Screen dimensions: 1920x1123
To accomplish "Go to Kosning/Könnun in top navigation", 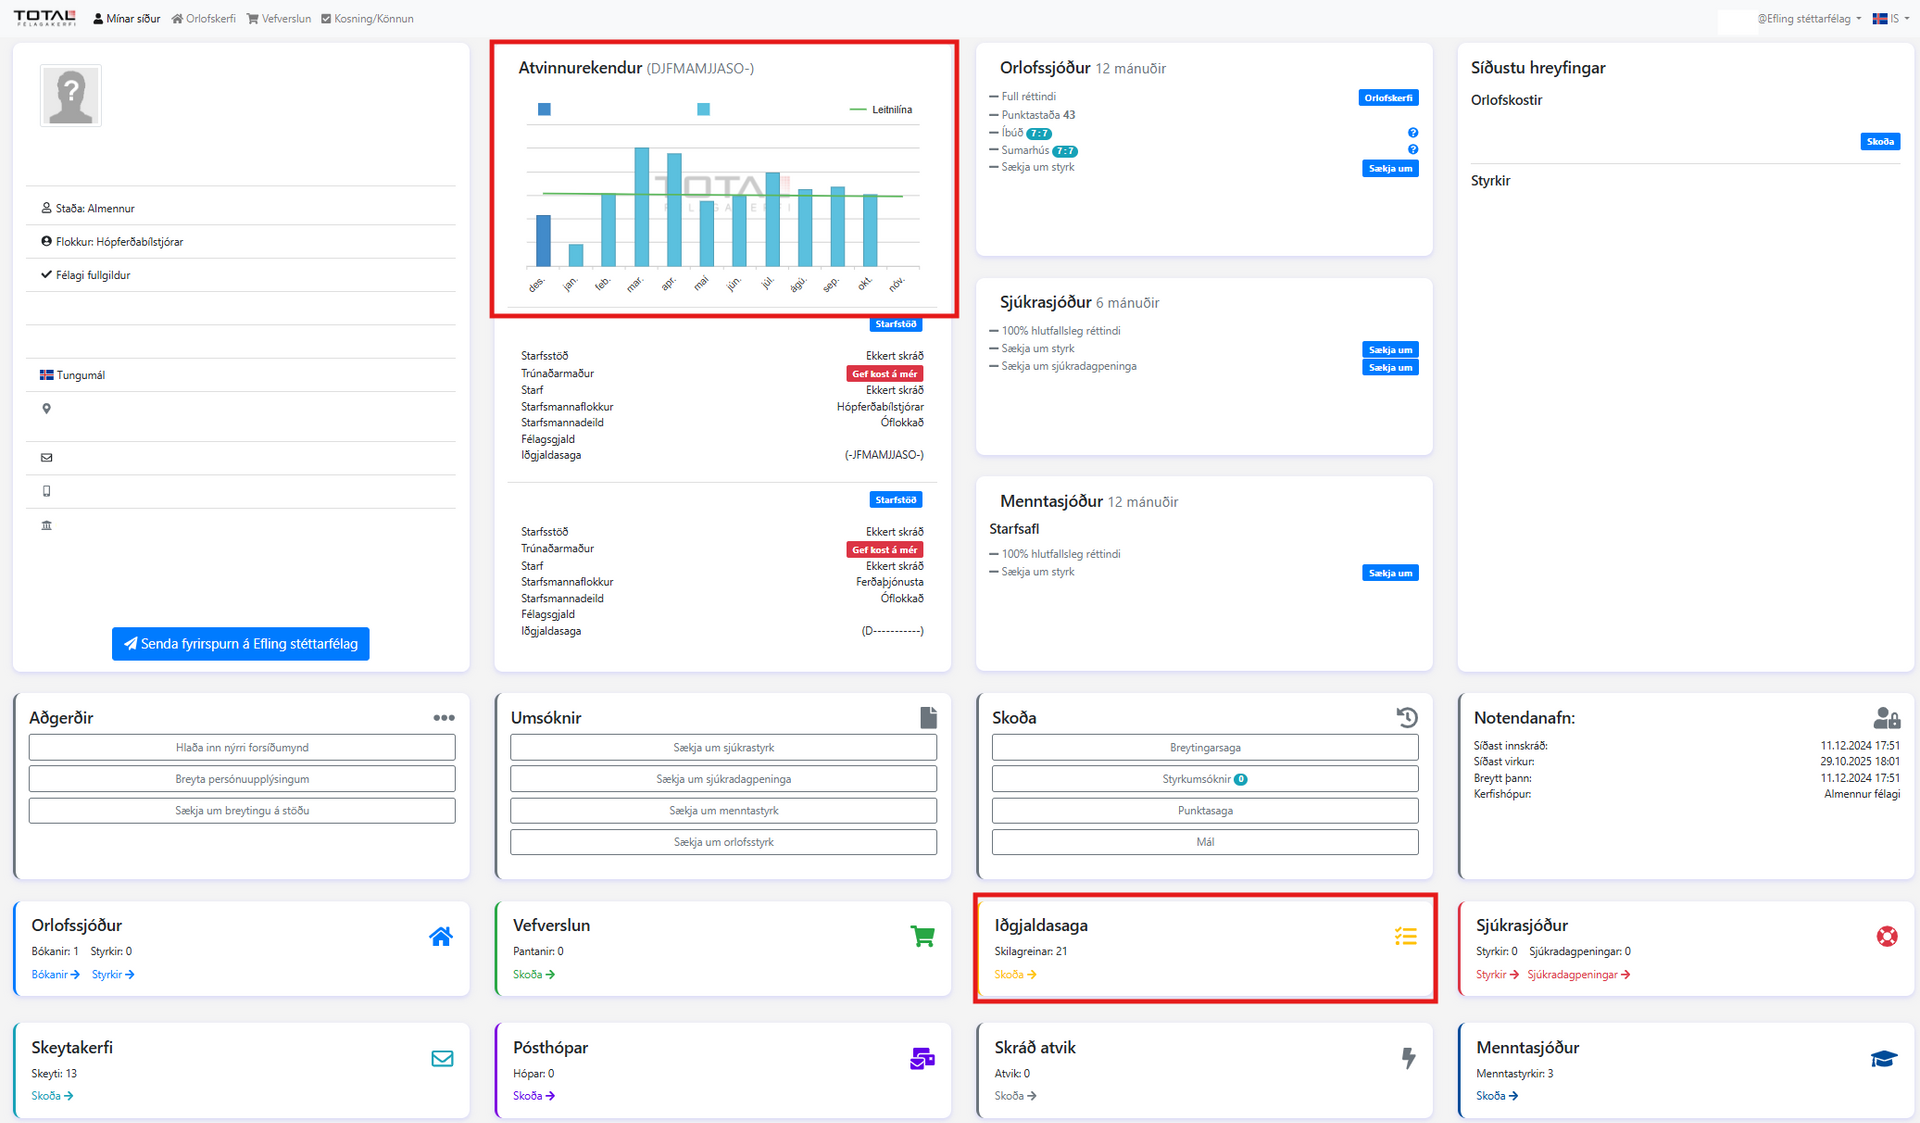I will (367, 19).
